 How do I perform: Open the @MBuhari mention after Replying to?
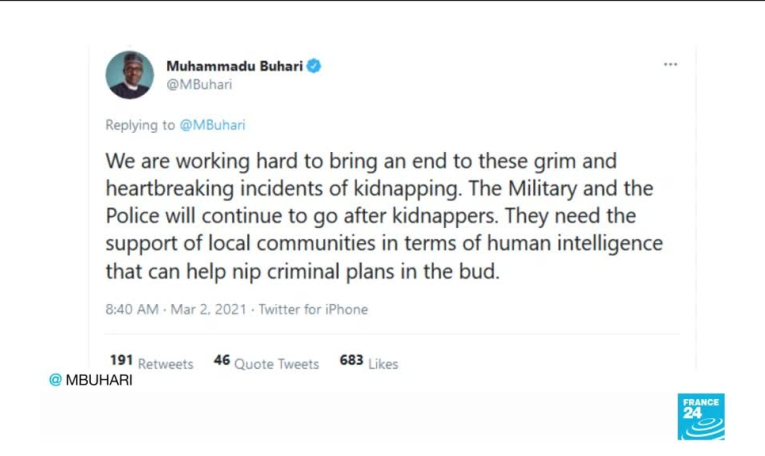click(212, 125)
